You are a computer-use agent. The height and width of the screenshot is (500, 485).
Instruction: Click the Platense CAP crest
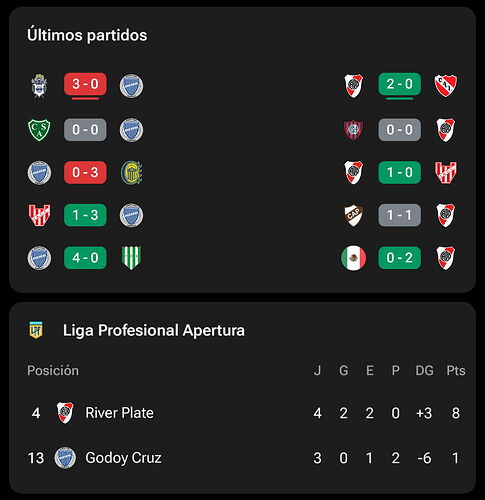(354, 215)
